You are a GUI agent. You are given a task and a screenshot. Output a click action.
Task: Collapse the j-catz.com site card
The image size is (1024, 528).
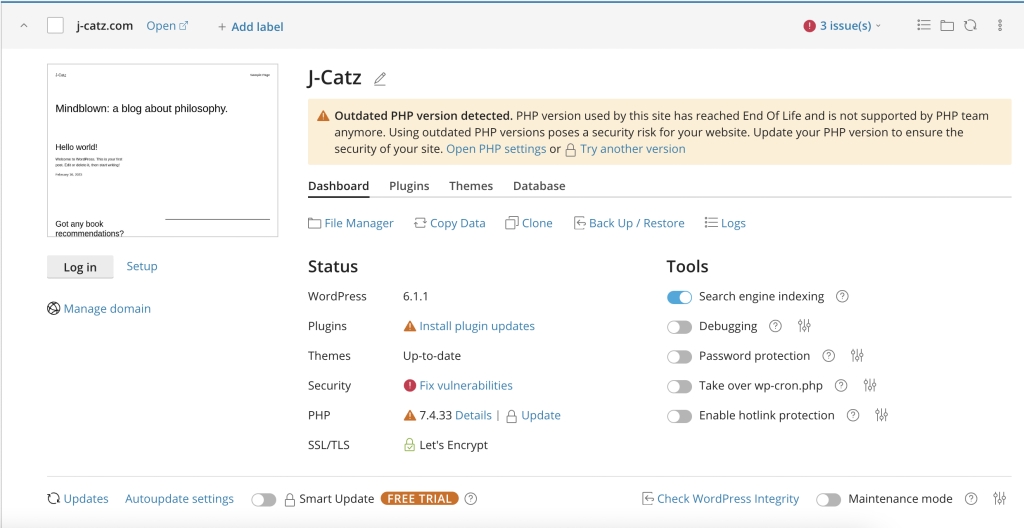tap(24, 26)
